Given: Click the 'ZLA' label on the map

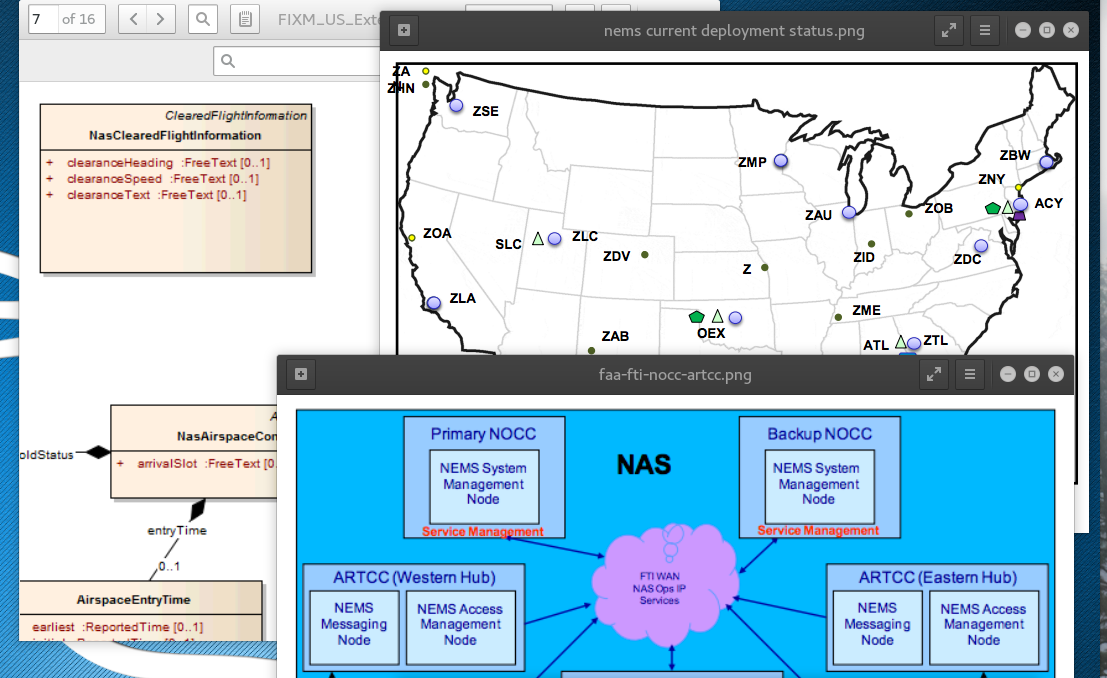Looking at the screenshot, I should coord(463,299).
